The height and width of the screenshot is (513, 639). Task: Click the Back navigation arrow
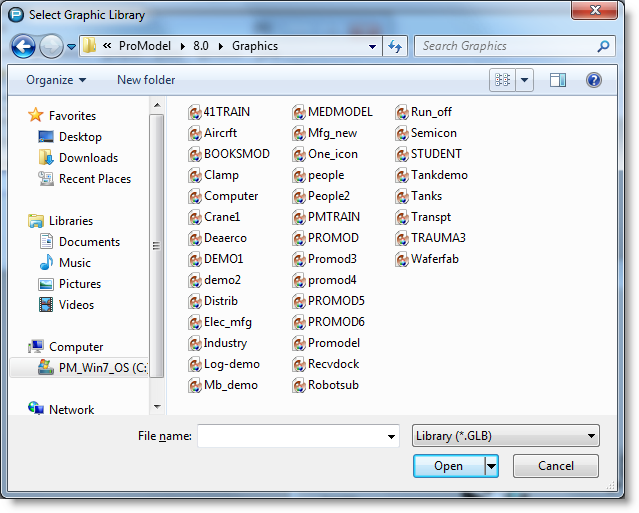pos(24,46)
